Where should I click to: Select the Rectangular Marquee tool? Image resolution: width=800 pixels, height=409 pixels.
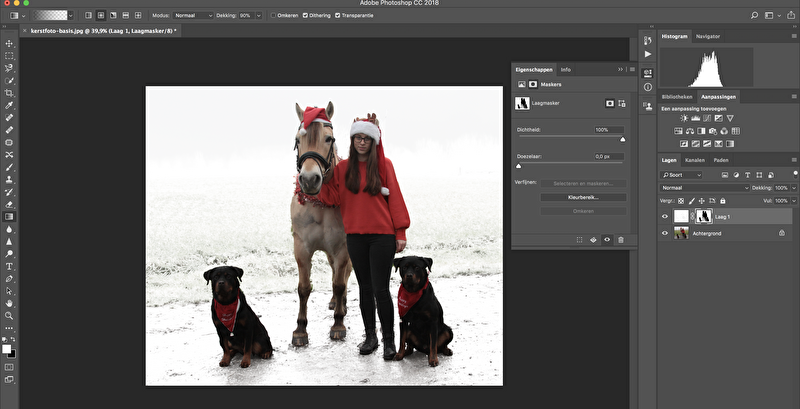click(9, 56)
